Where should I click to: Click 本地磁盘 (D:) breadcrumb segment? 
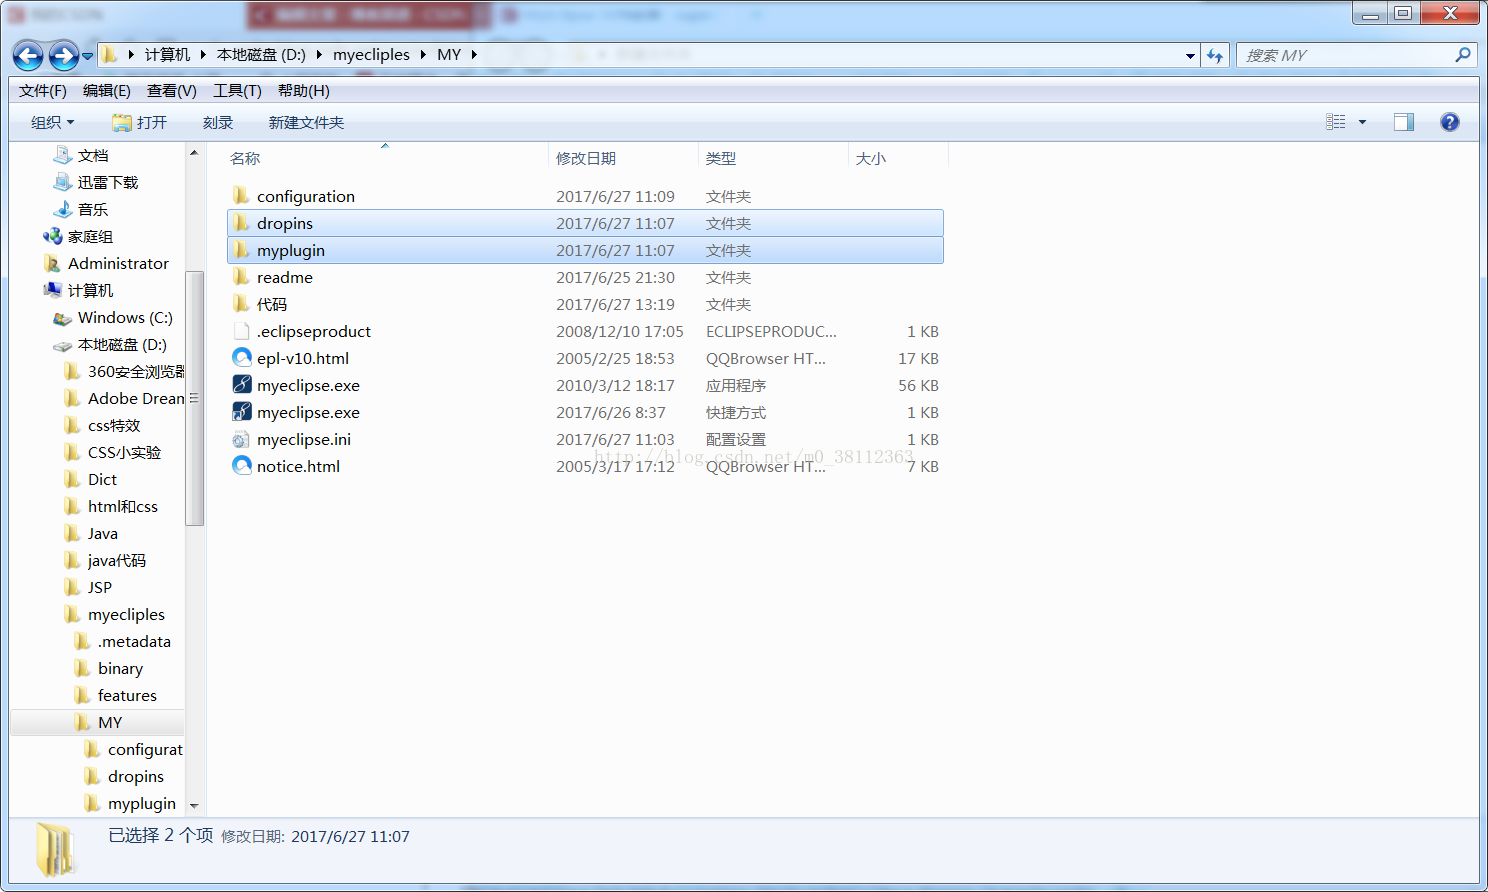261,55
